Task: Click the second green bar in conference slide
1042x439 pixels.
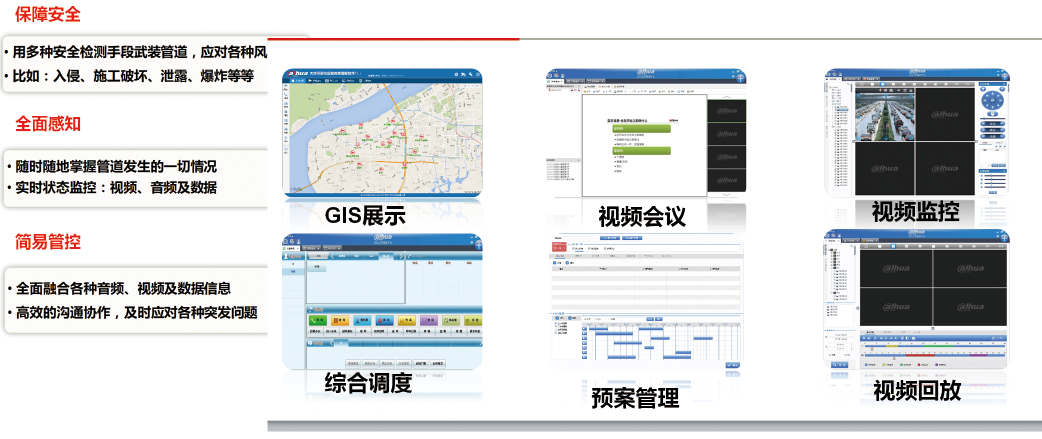Action: (641, 150)
